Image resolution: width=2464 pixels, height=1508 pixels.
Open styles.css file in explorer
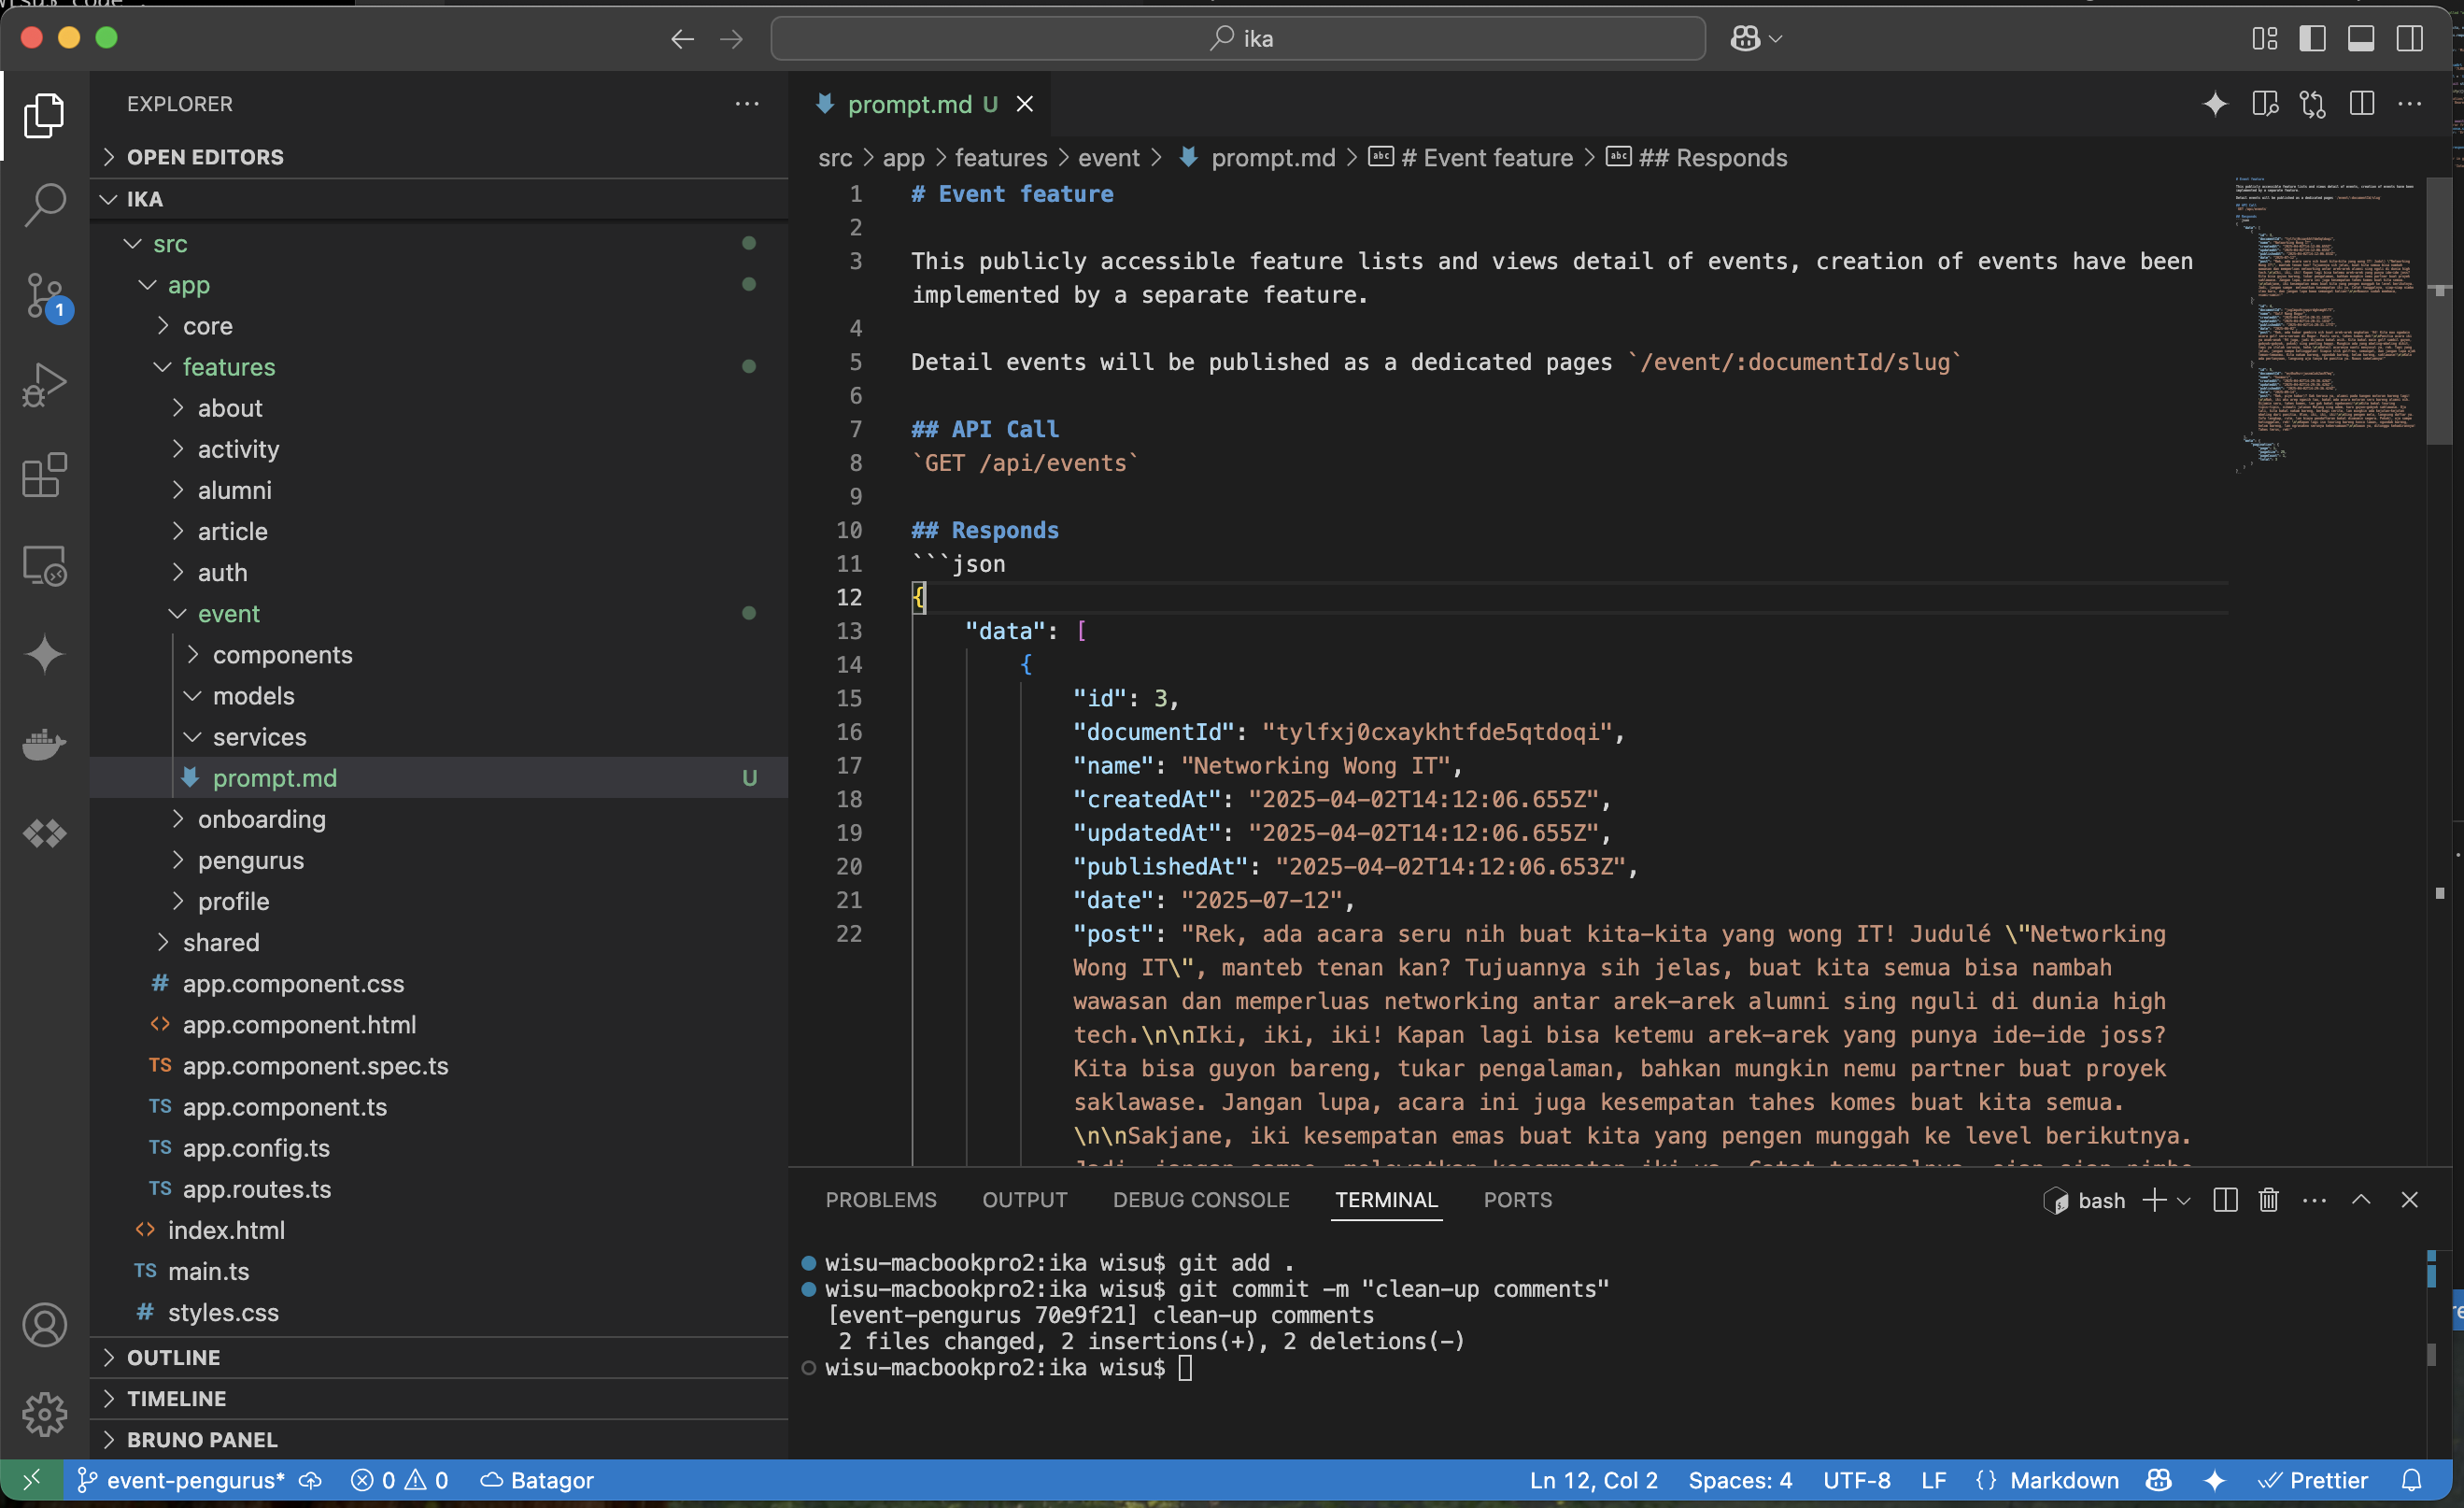pos(439,1312)
